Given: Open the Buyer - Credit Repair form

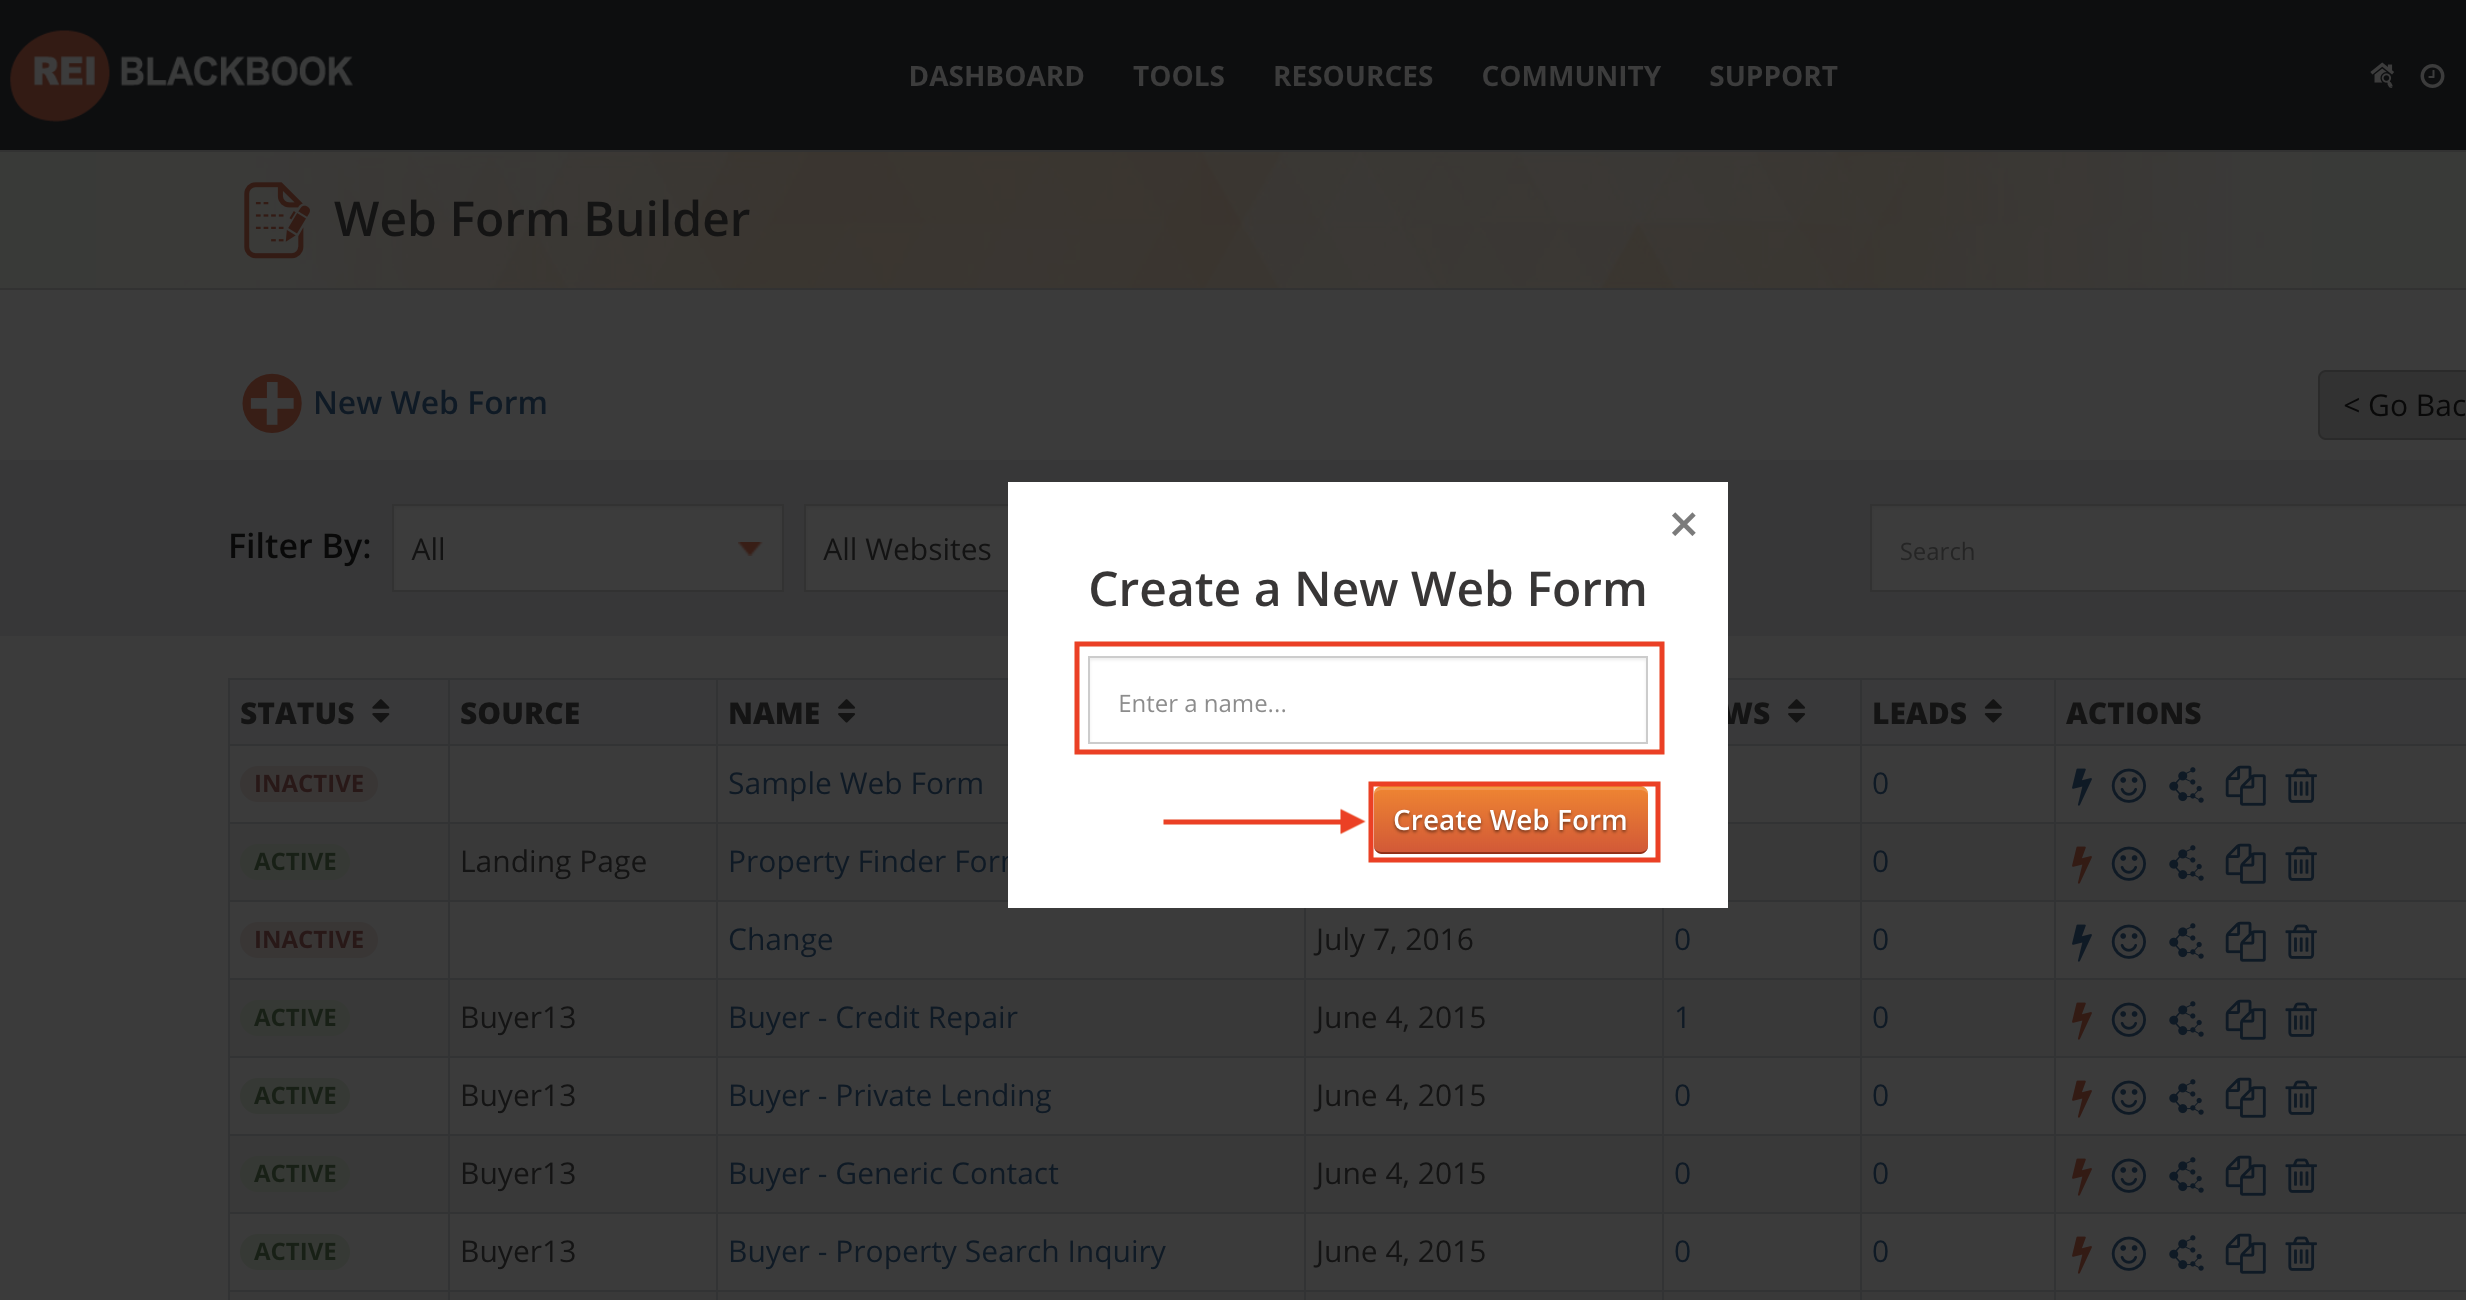Looking at the screenshot, I should 872,1017.
